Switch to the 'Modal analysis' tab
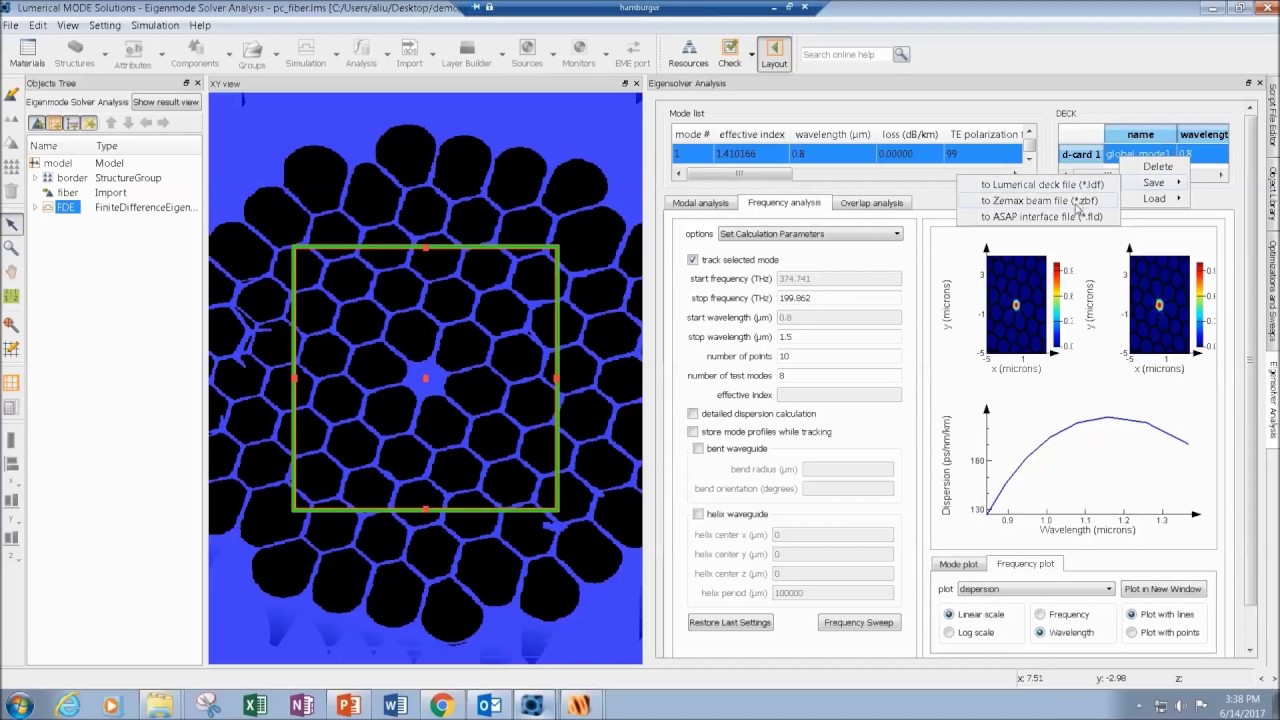Image resolution: width=1280 pixels, height=720 pixels. (700, 203)
